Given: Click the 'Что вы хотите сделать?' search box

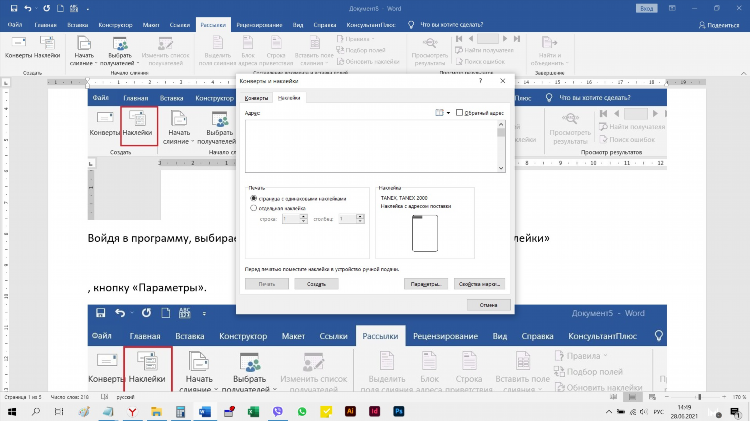Looking at the screenshot, I should (451, 24).
